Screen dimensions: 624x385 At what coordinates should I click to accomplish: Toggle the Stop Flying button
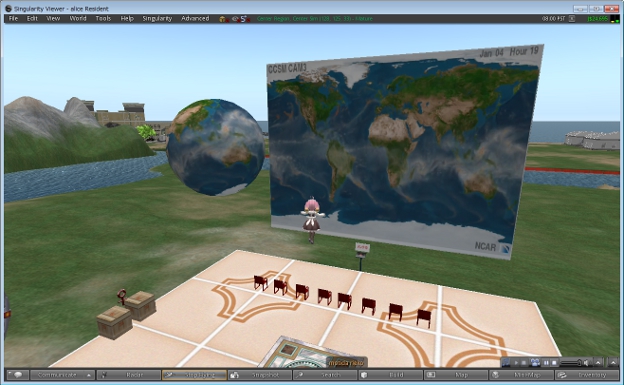tap(195, 375)
